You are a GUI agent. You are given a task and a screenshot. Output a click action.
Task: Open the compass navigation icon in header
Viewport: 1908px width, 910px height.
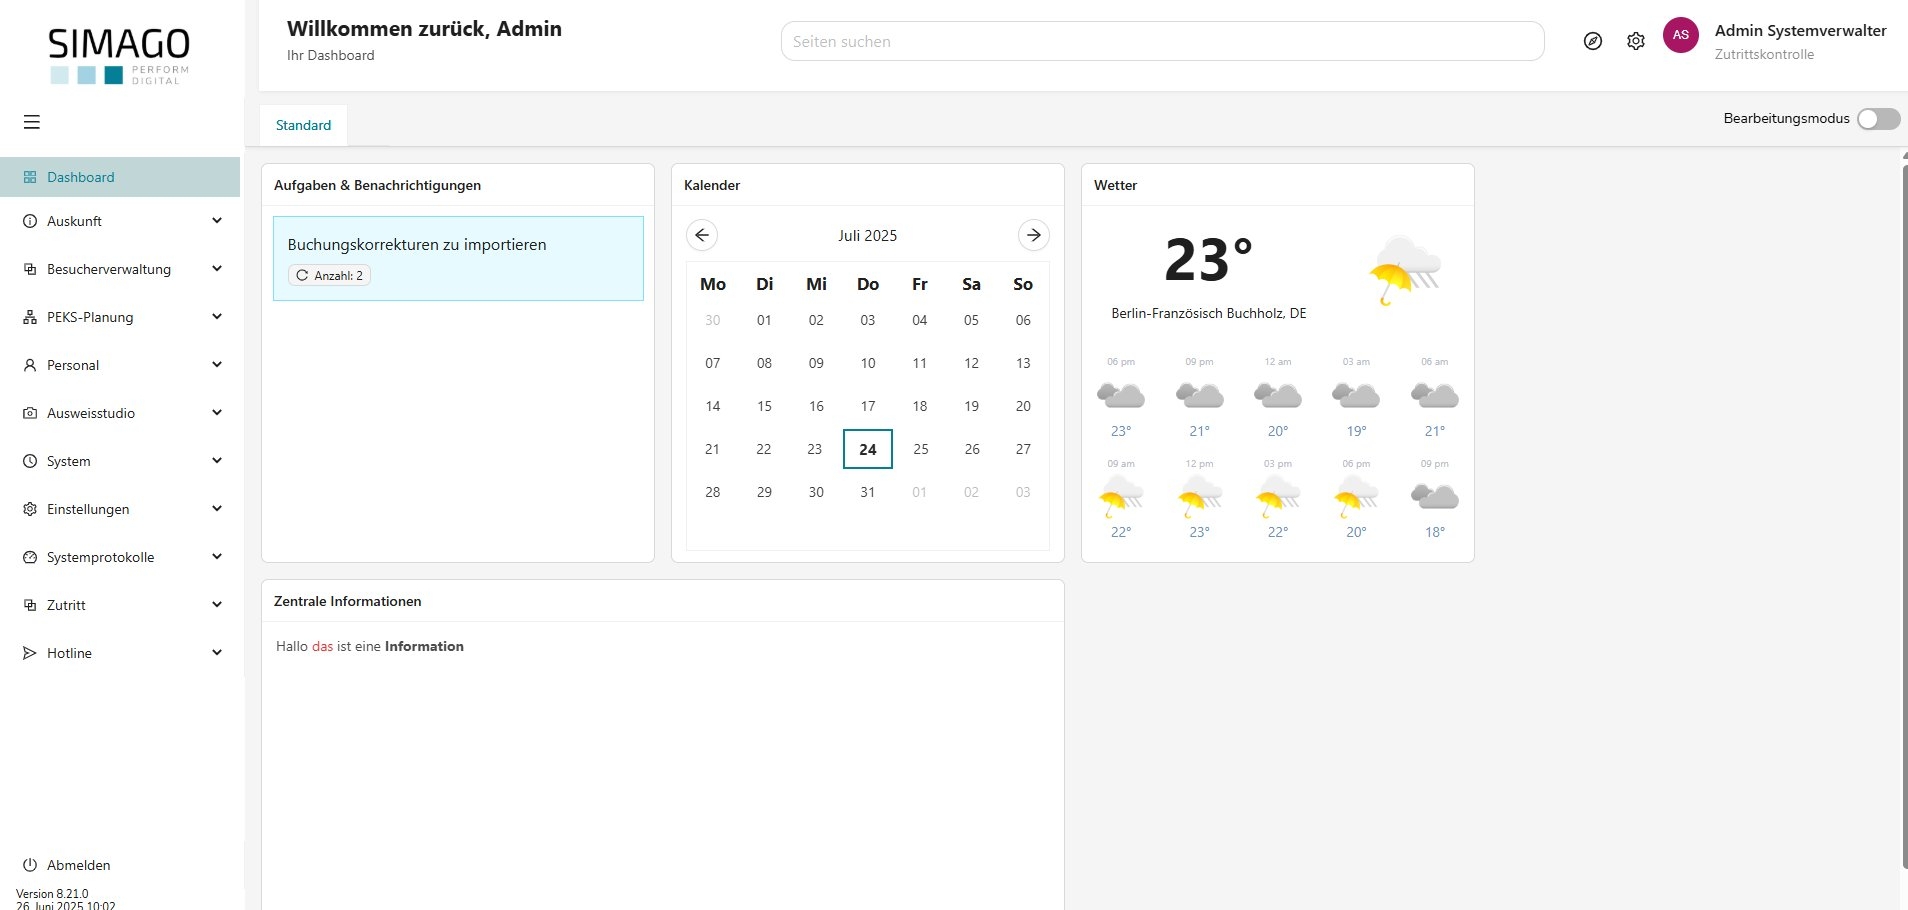[1593, 41]
